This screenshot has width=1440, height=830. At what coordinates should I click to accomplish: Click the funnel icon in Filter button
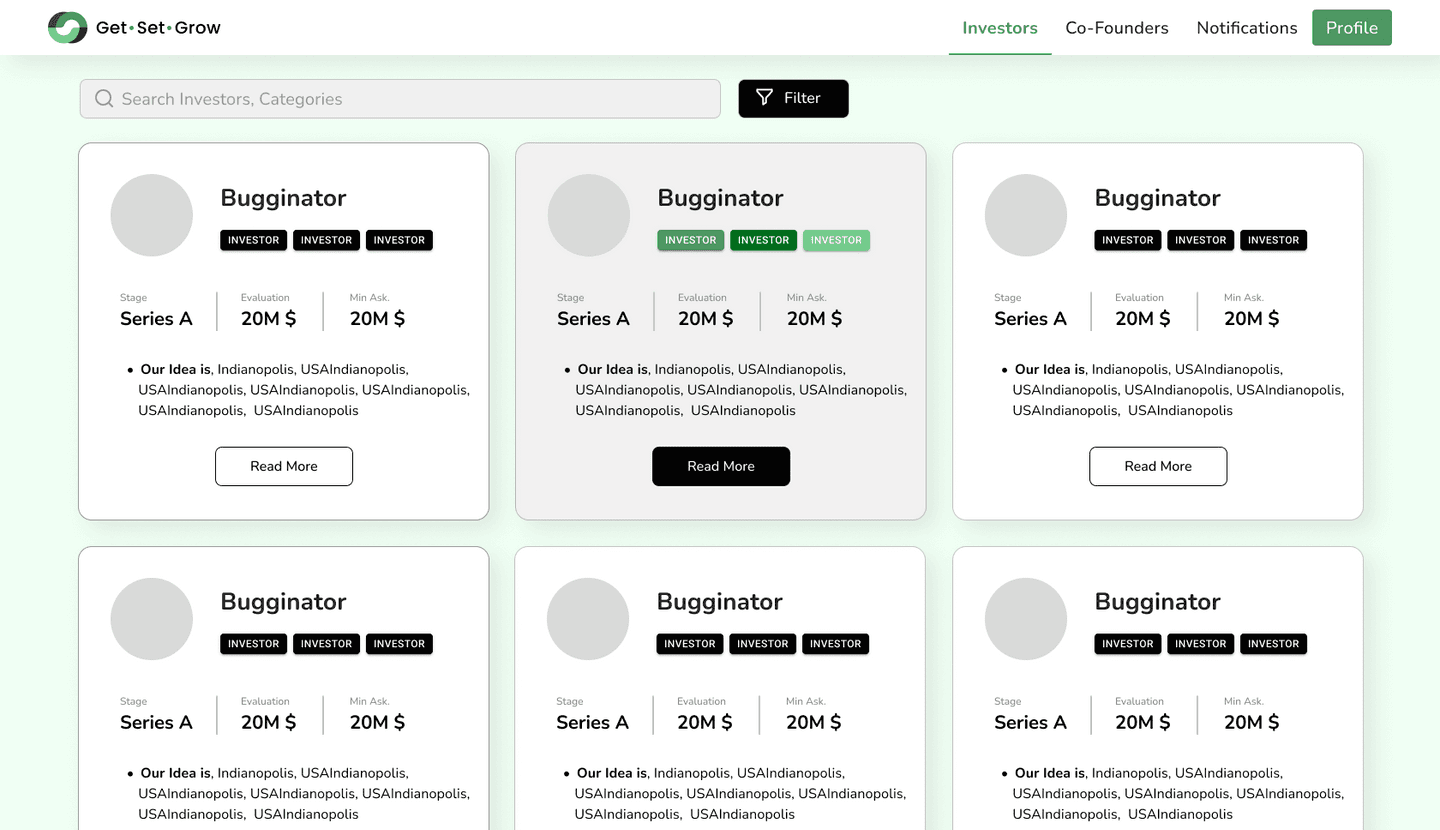pos(765,97)
